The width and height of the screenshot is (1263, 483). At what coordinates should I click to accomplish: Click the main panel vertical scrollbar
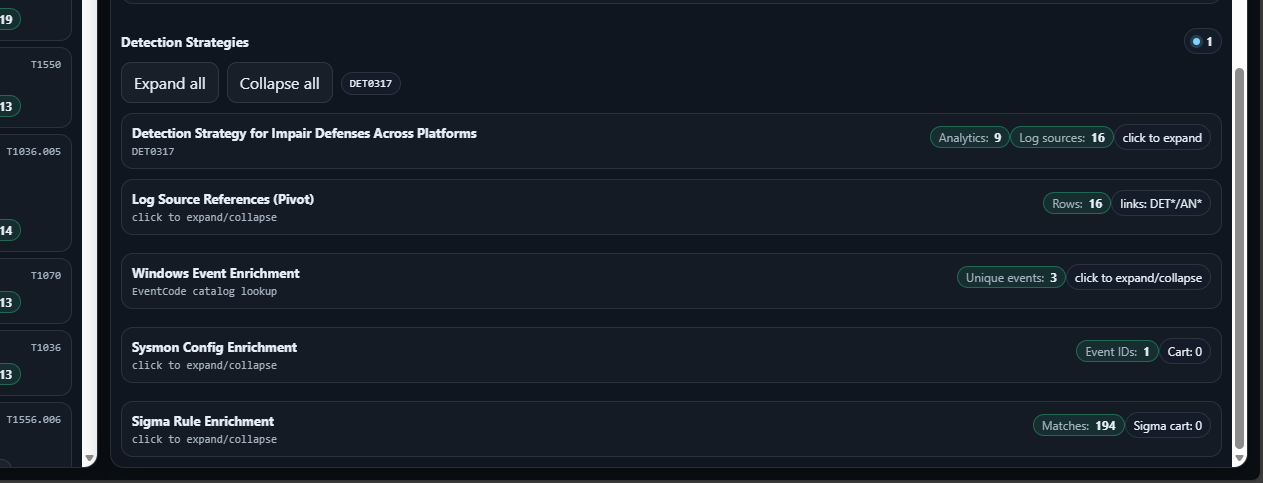1240,258
